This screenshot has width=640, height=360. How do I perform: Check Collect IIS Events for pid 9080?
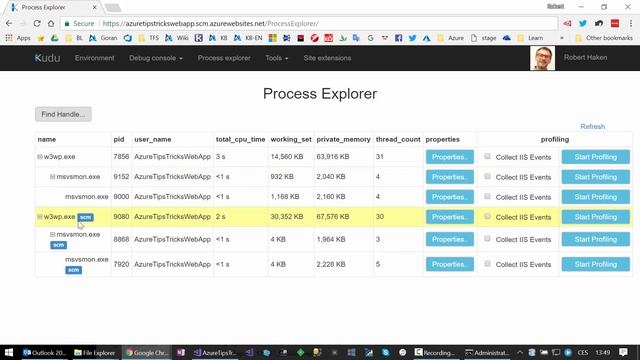(487, 216)
